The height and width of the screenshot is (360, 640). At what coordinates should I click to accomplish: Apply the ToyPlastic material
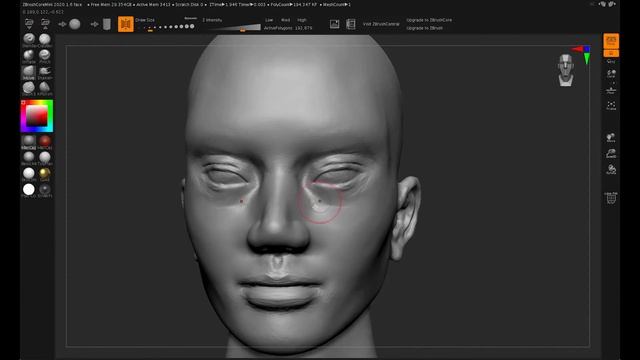[x=45, y=158]
